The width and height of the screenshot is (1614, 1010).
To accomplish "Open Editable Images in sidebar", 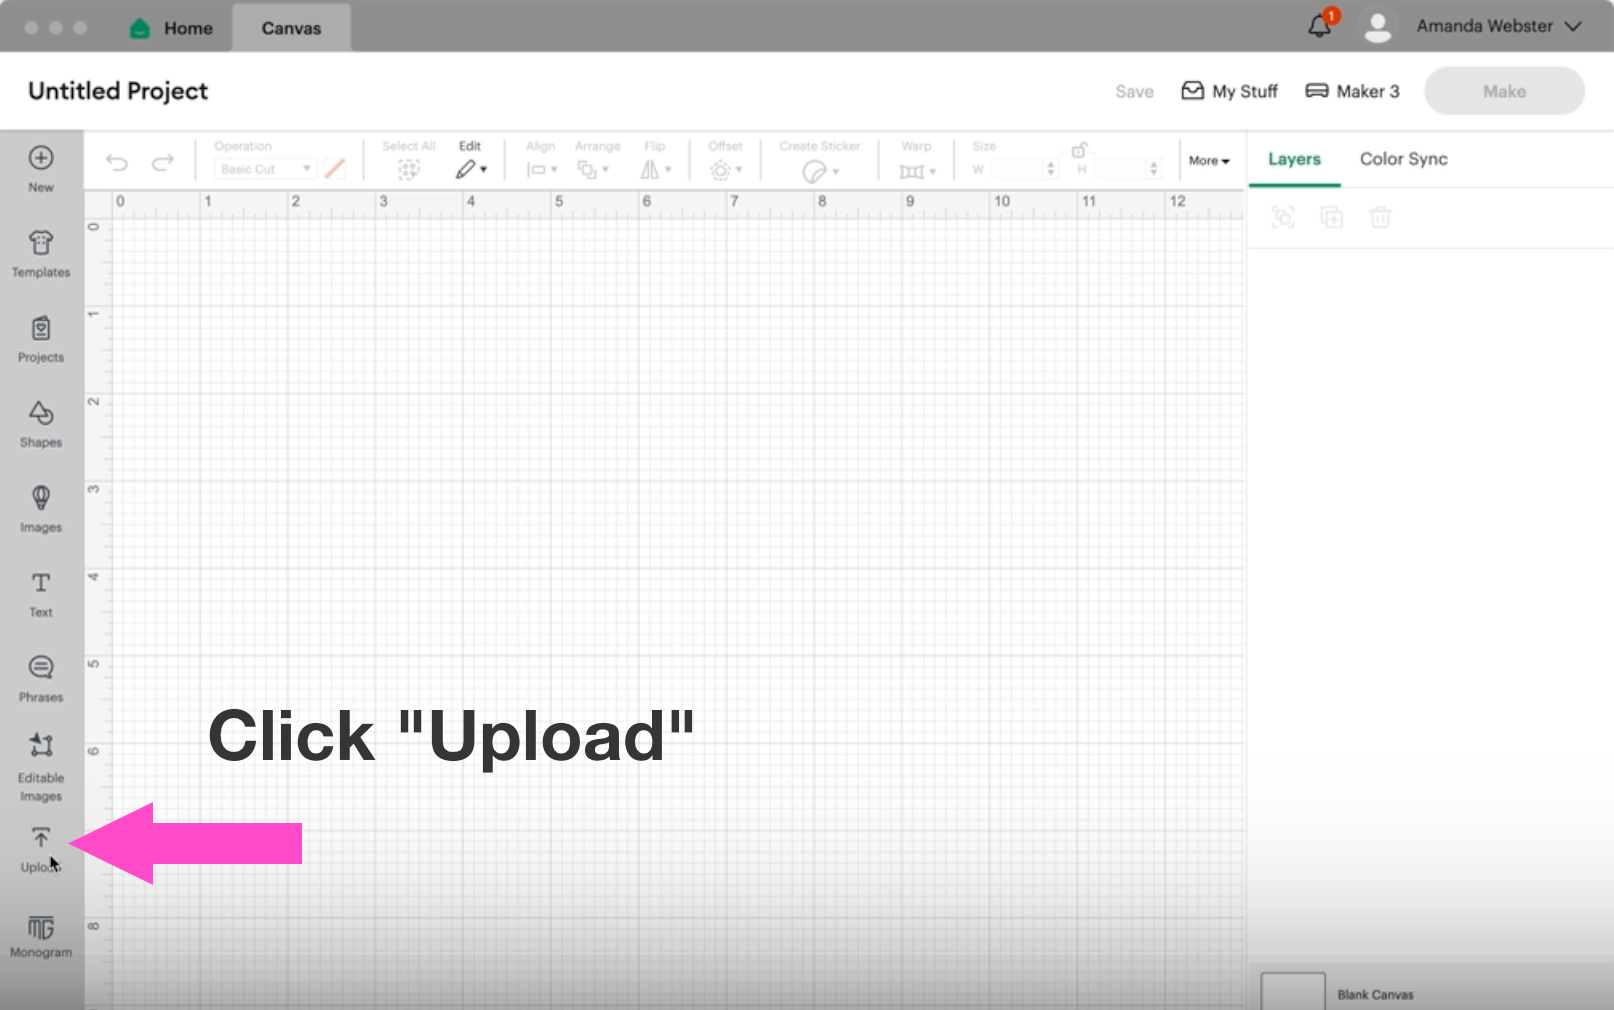I will point(41,766).
